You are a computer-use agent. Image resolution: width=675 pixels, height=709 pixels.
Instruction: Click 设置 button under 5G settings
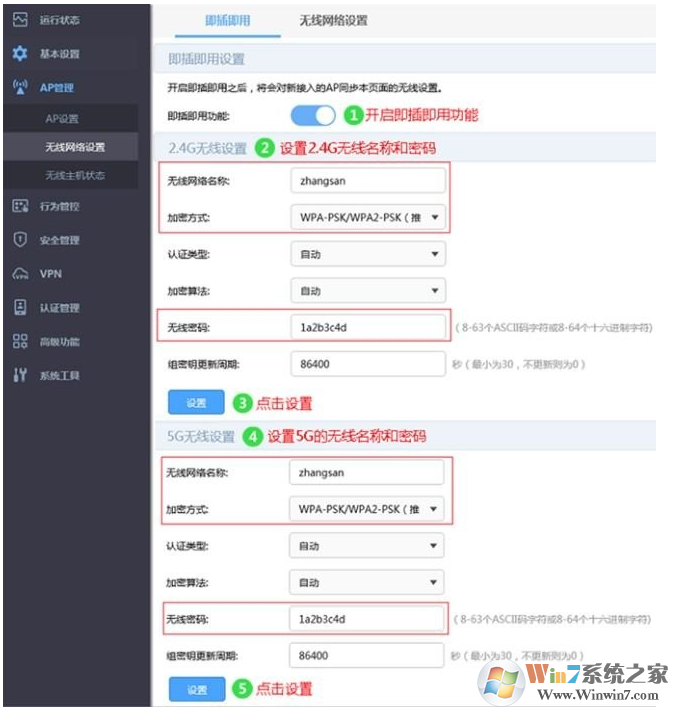click(x=197, y=689)
